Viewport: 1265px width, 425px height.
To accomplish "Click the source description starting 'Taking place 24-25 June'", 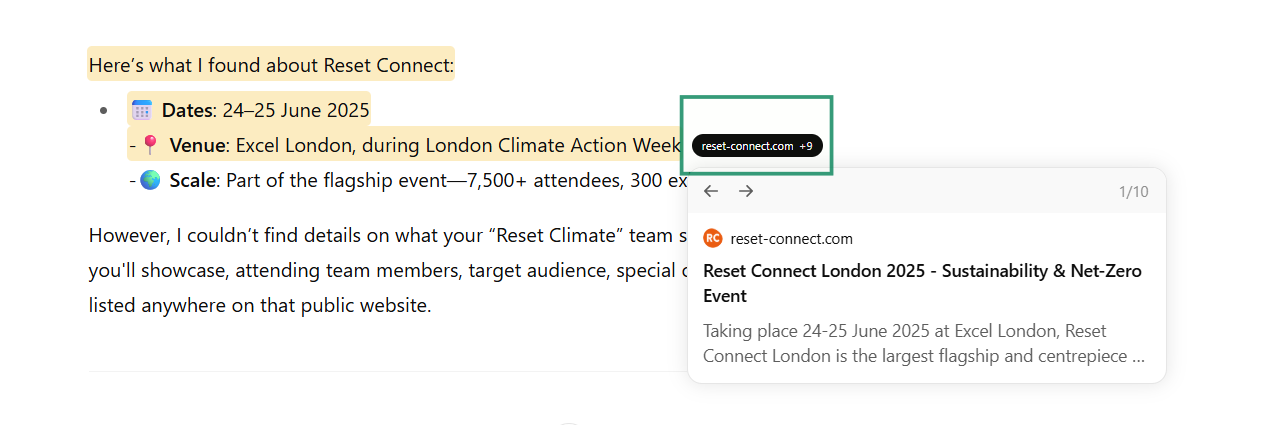I will coord(924,343).
